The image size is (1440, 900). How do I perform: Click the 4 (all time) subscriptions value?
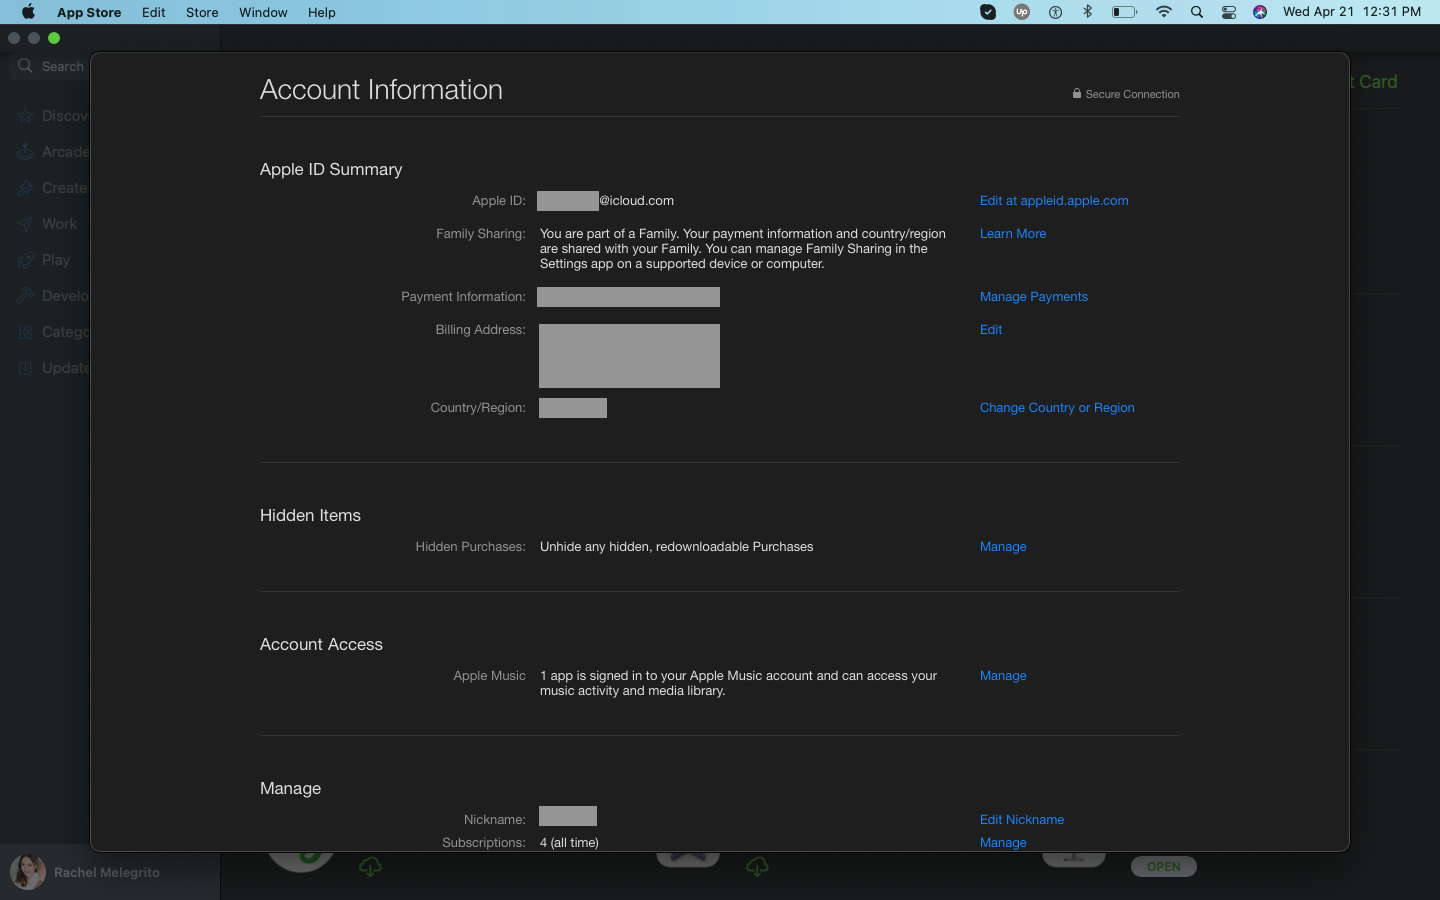point(569,843)
